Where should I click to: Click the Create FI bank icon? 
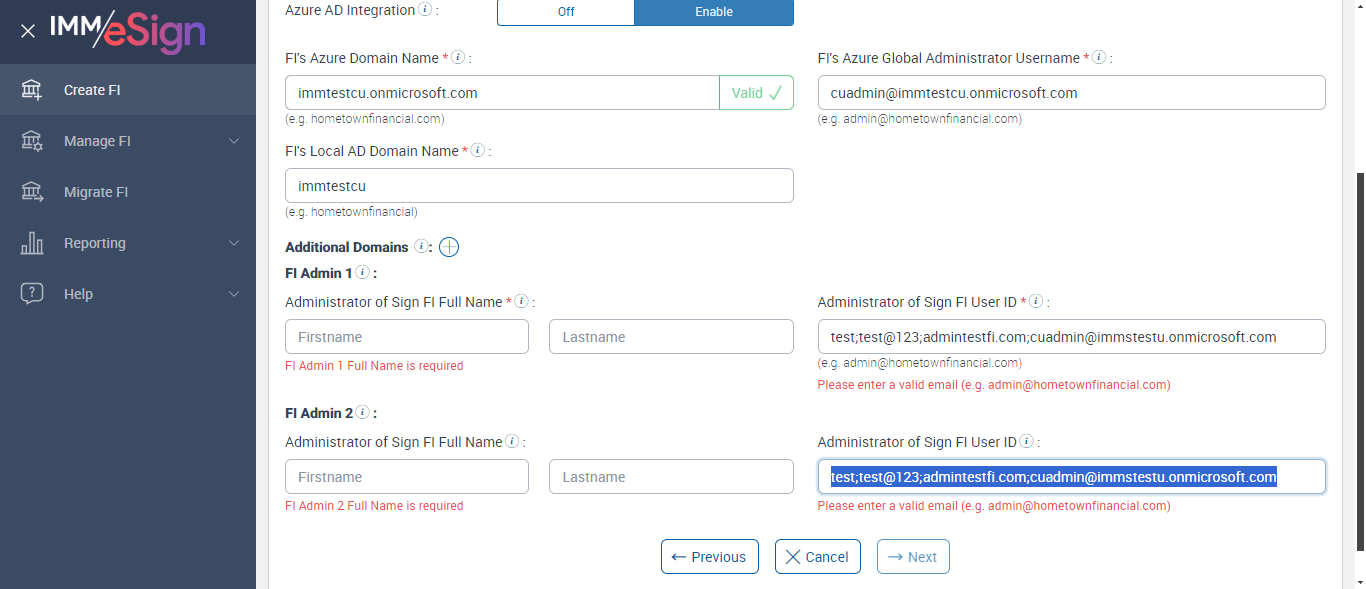(32, 90)
